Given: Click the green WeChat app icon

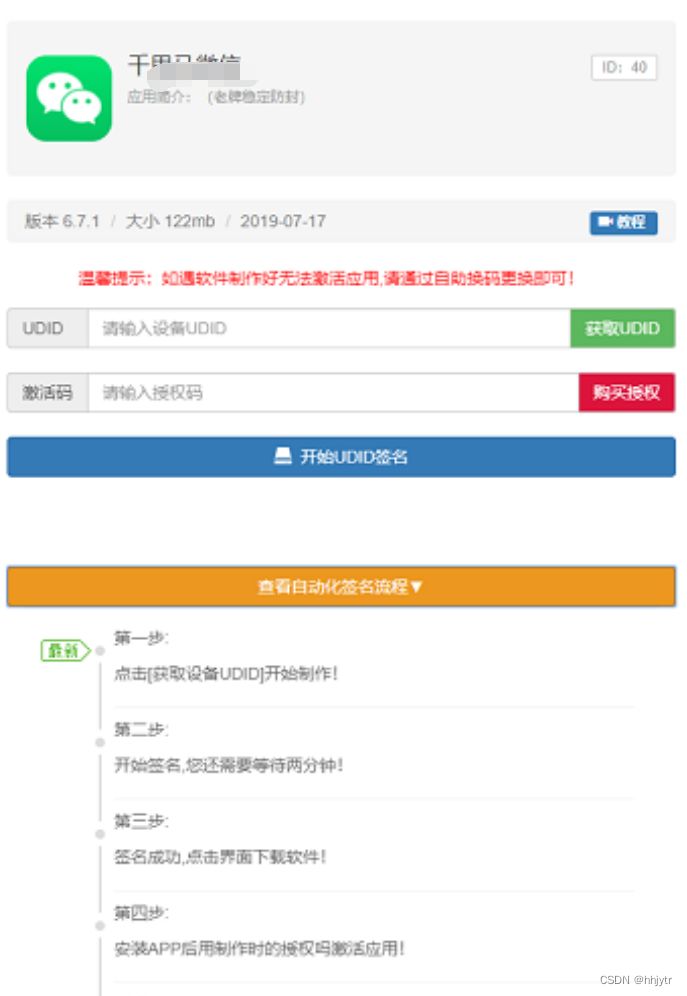Looking at the screenshot, I should [69, 98].
